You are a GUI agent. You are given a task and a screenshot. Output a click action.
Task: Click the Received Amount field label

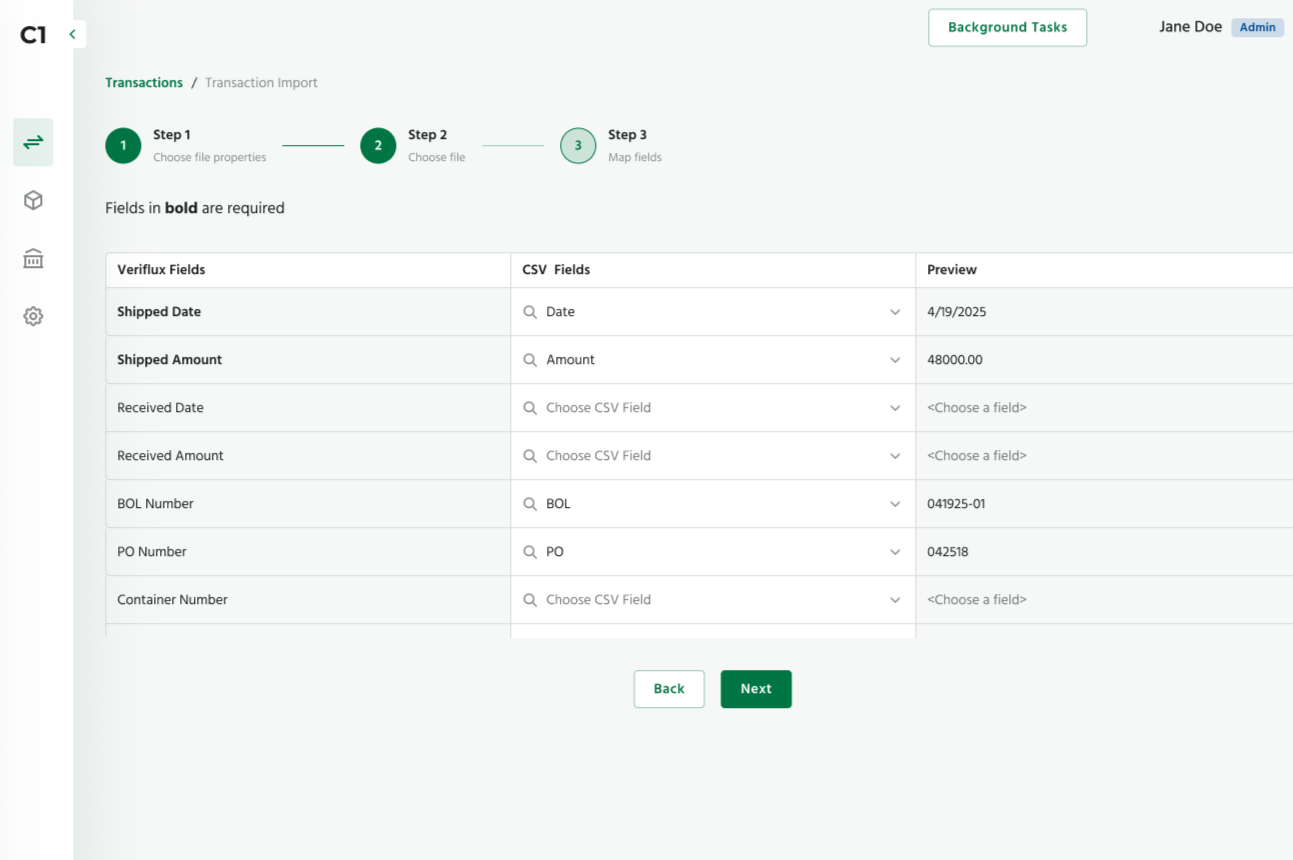click(170, 456)
